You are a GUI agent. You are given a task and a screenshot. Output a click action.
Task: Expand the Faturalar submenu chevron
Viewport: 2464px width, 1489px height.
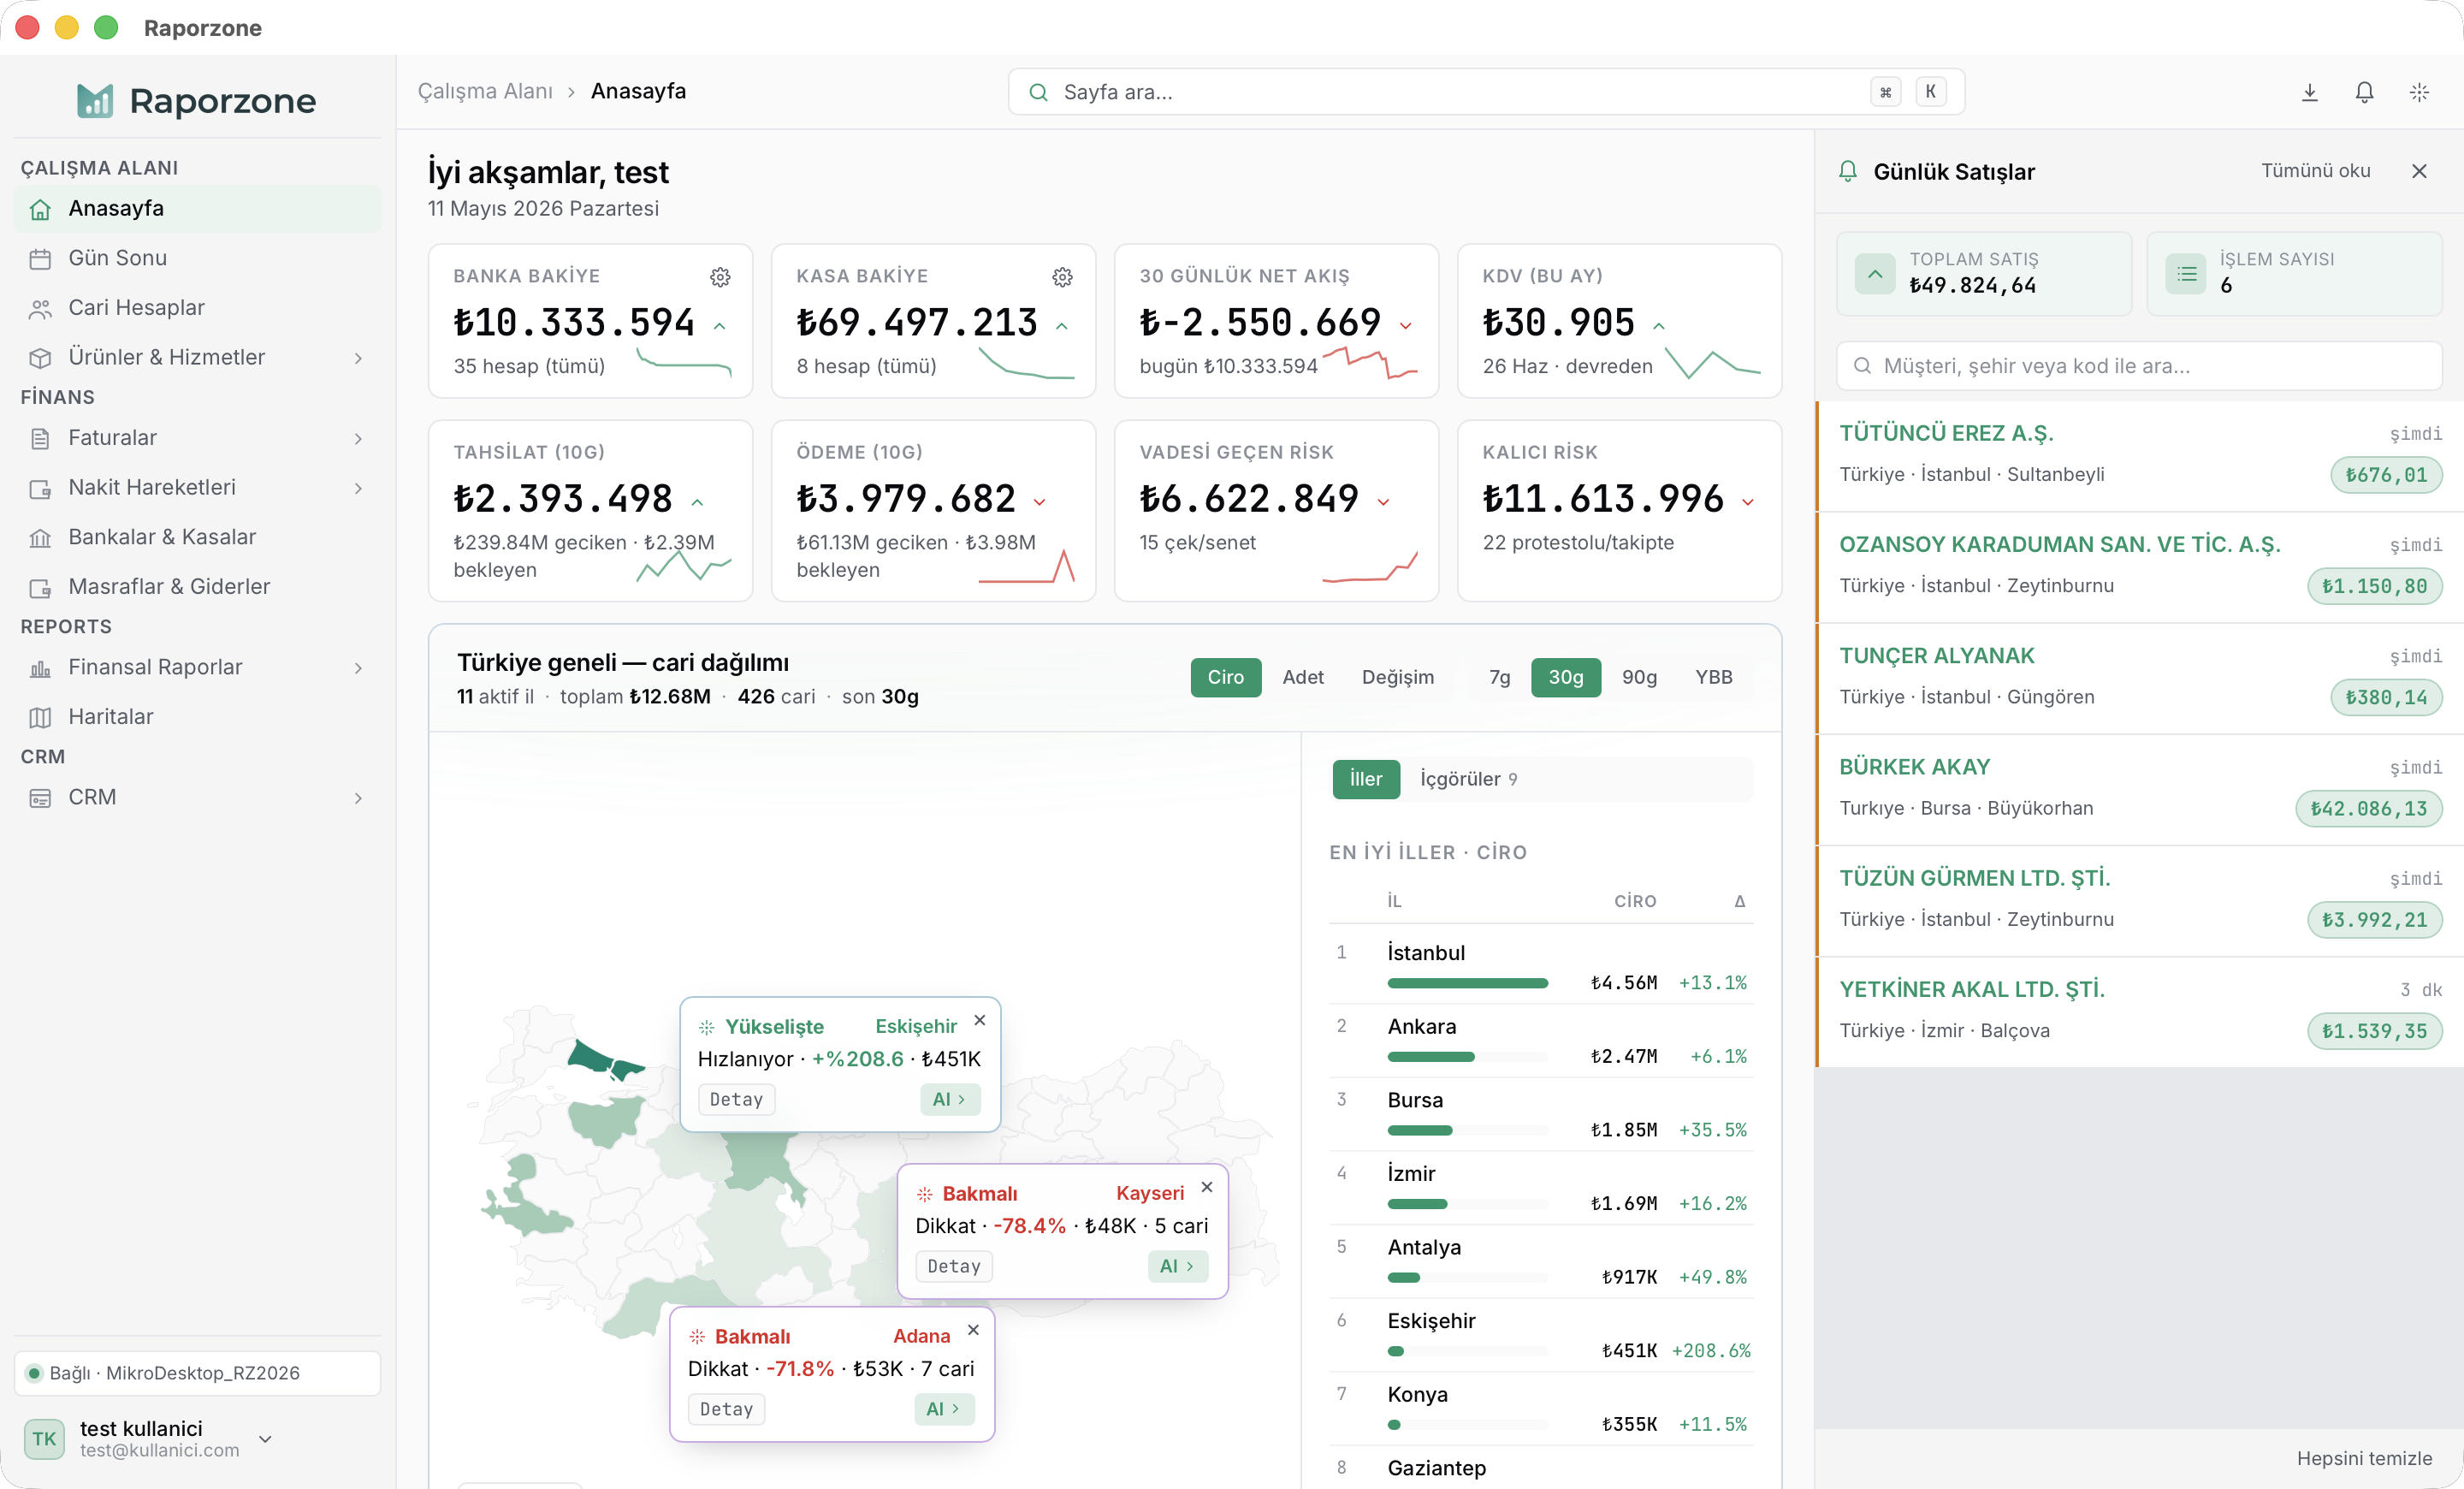pos(358,438)
